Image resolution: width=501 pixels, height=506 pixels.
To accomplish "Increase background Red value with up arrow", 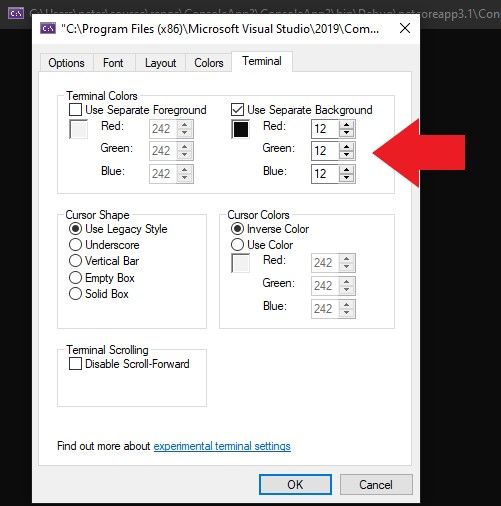I will tap(347, 125).
